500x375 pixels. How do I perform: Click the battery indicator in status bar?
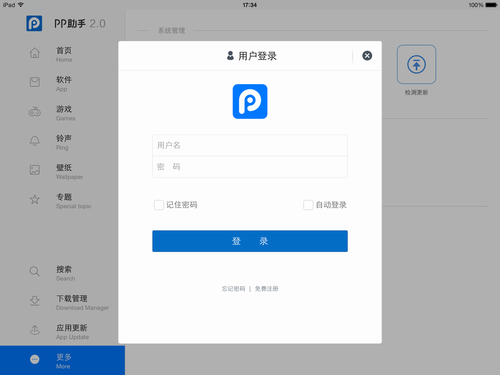[491, 5]
